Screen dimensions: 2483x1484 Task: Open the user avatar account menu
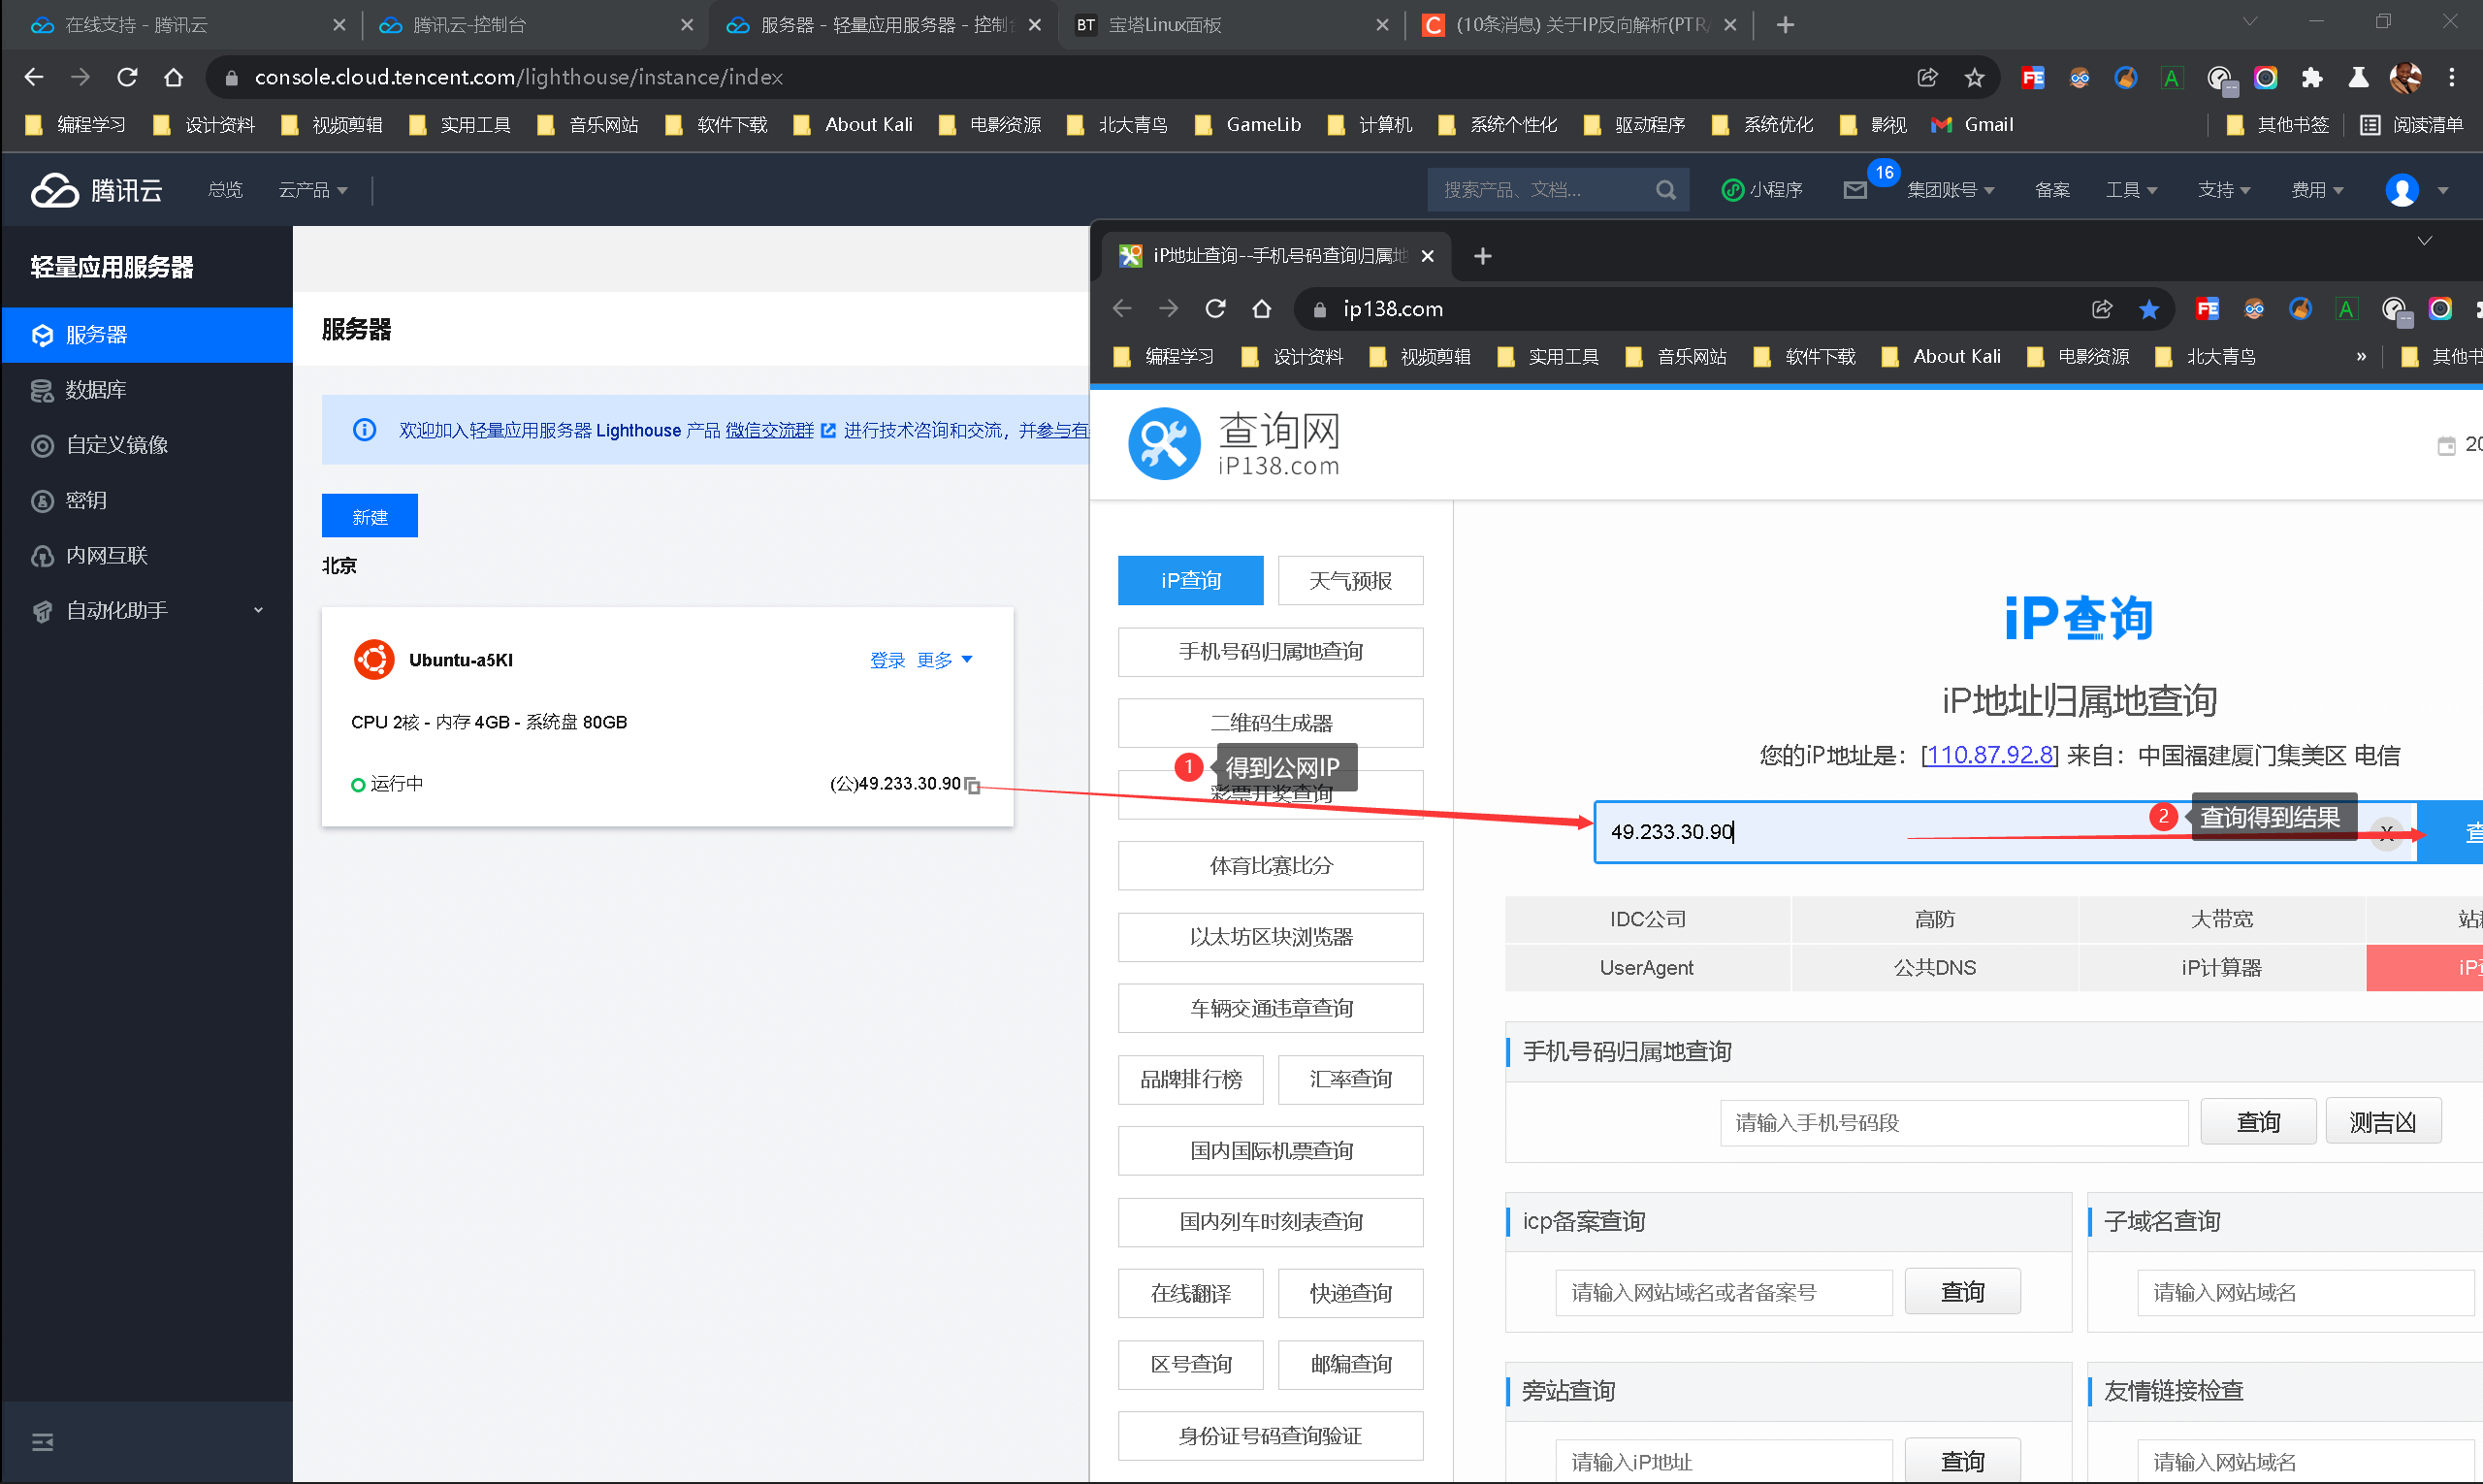point(2401,189)
